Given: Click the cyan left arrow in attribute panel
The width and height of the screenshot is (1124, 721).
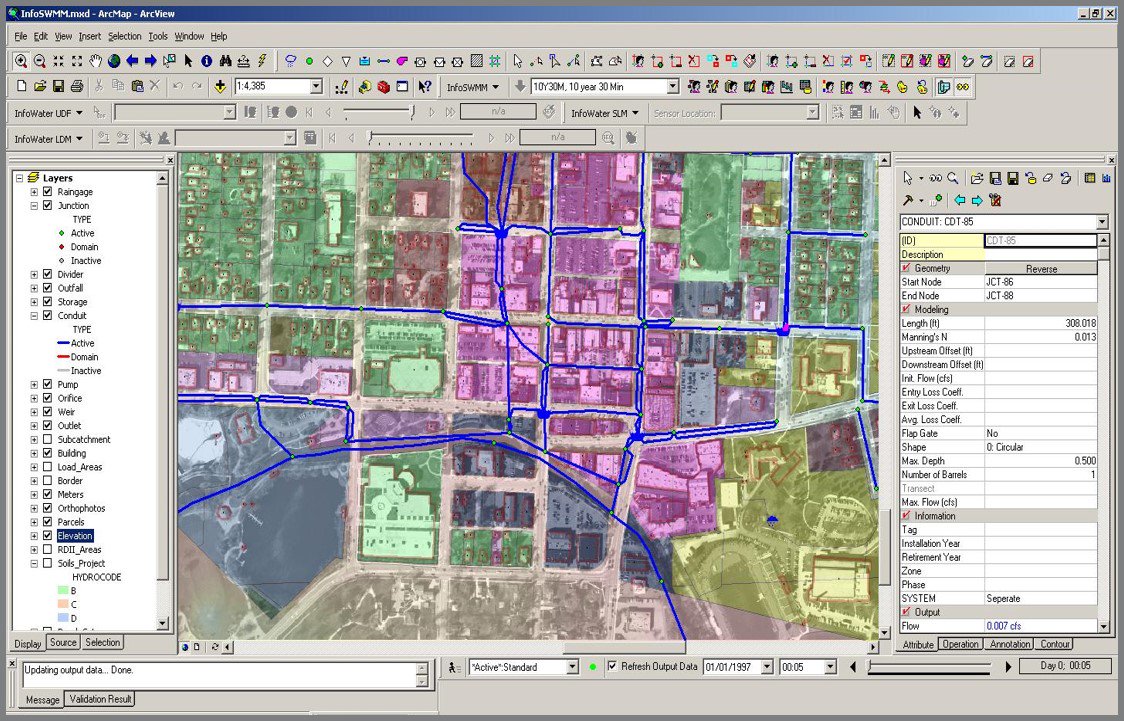Looking at the screenshot, I should click(x=959, y=200).
